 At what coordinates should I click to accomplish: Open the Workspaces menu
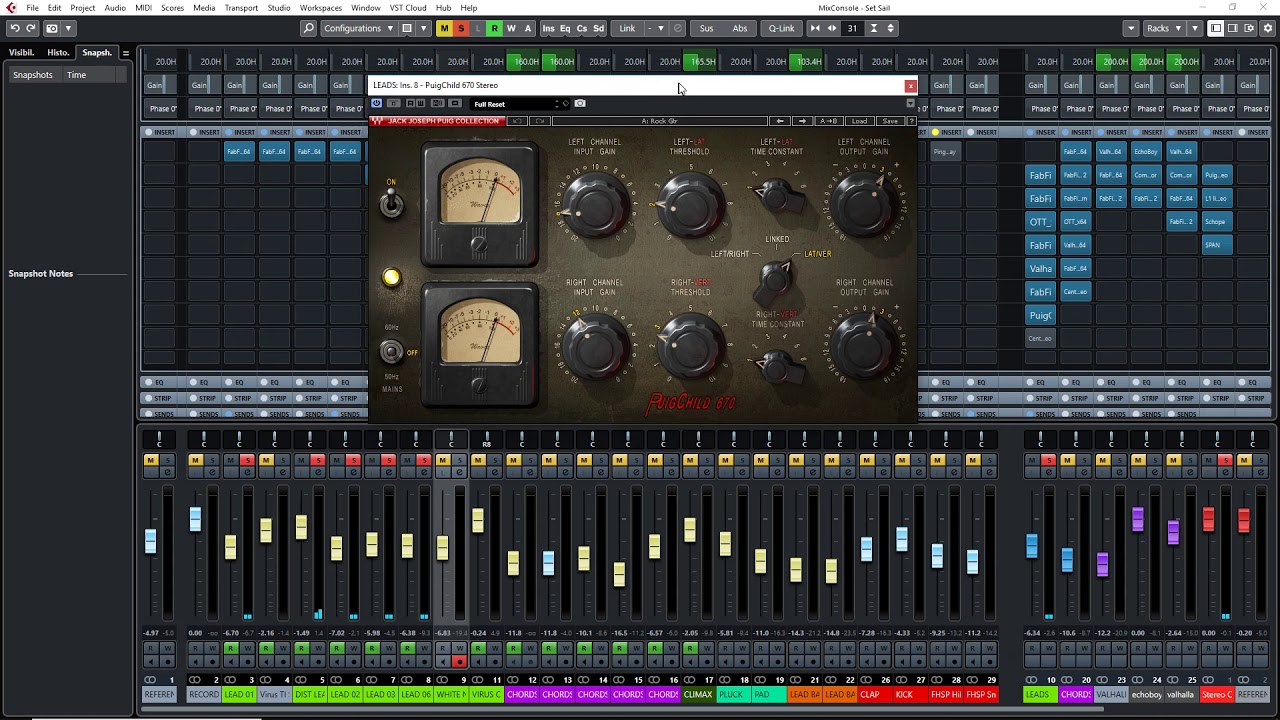pyautogui.click(x=320, y=7)
